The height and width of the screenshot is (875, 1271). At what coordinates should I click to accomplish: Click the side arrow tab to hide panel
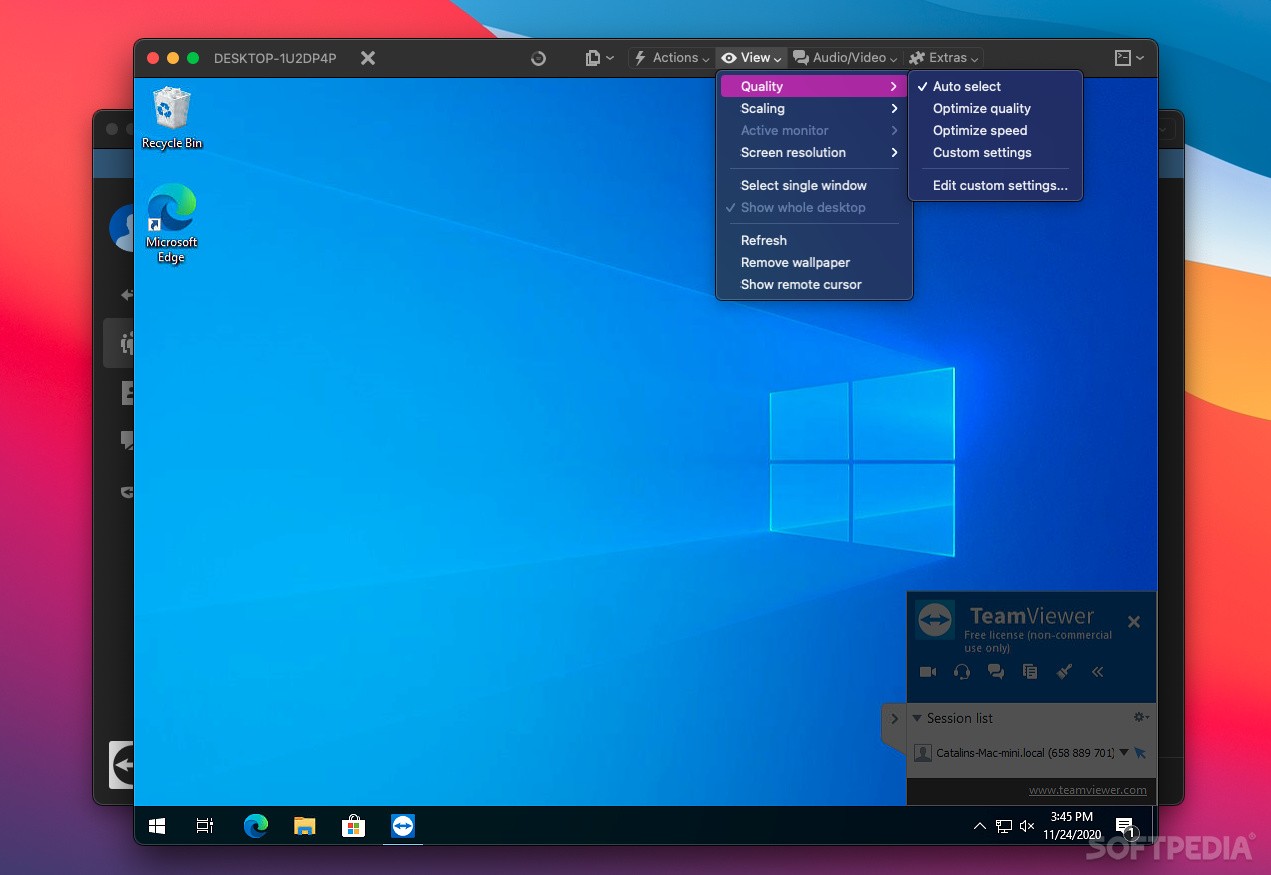point(894,719)
